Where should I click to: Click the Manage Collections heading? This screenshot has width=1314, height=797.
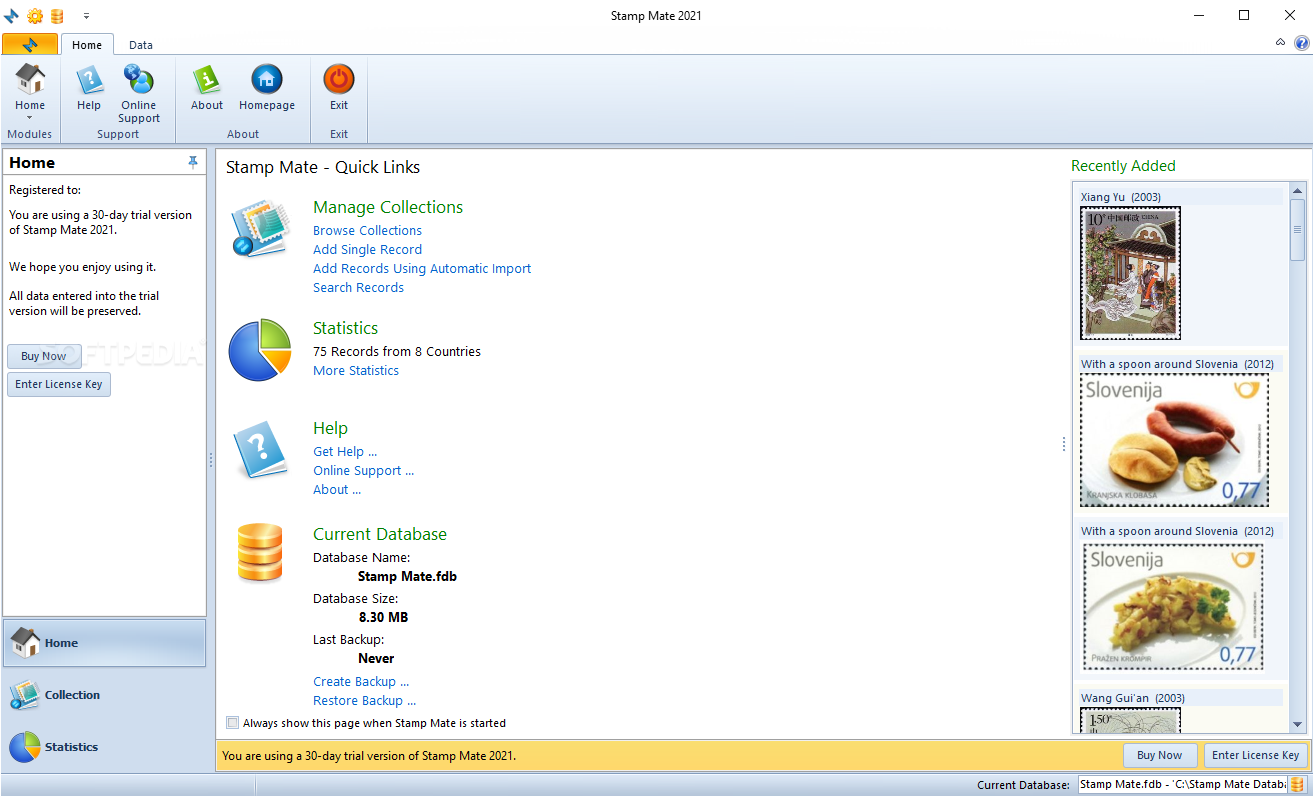388,207
